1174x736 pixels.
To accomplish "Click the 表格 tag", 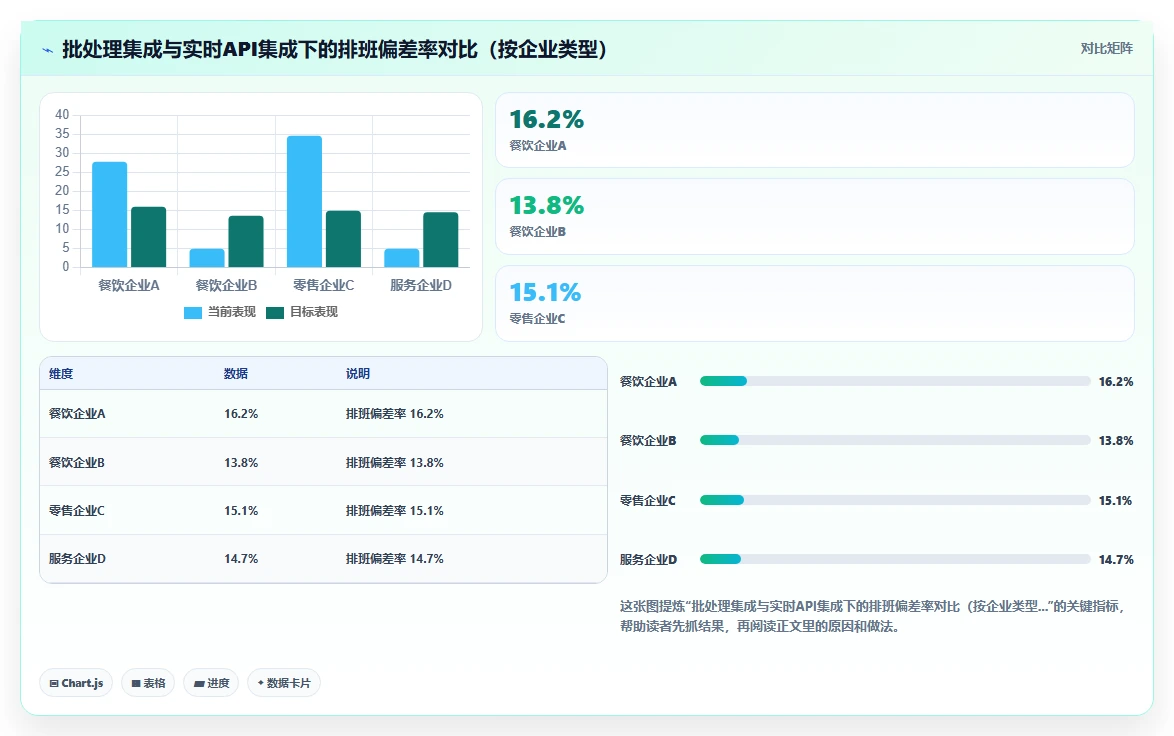I will 148,683.
